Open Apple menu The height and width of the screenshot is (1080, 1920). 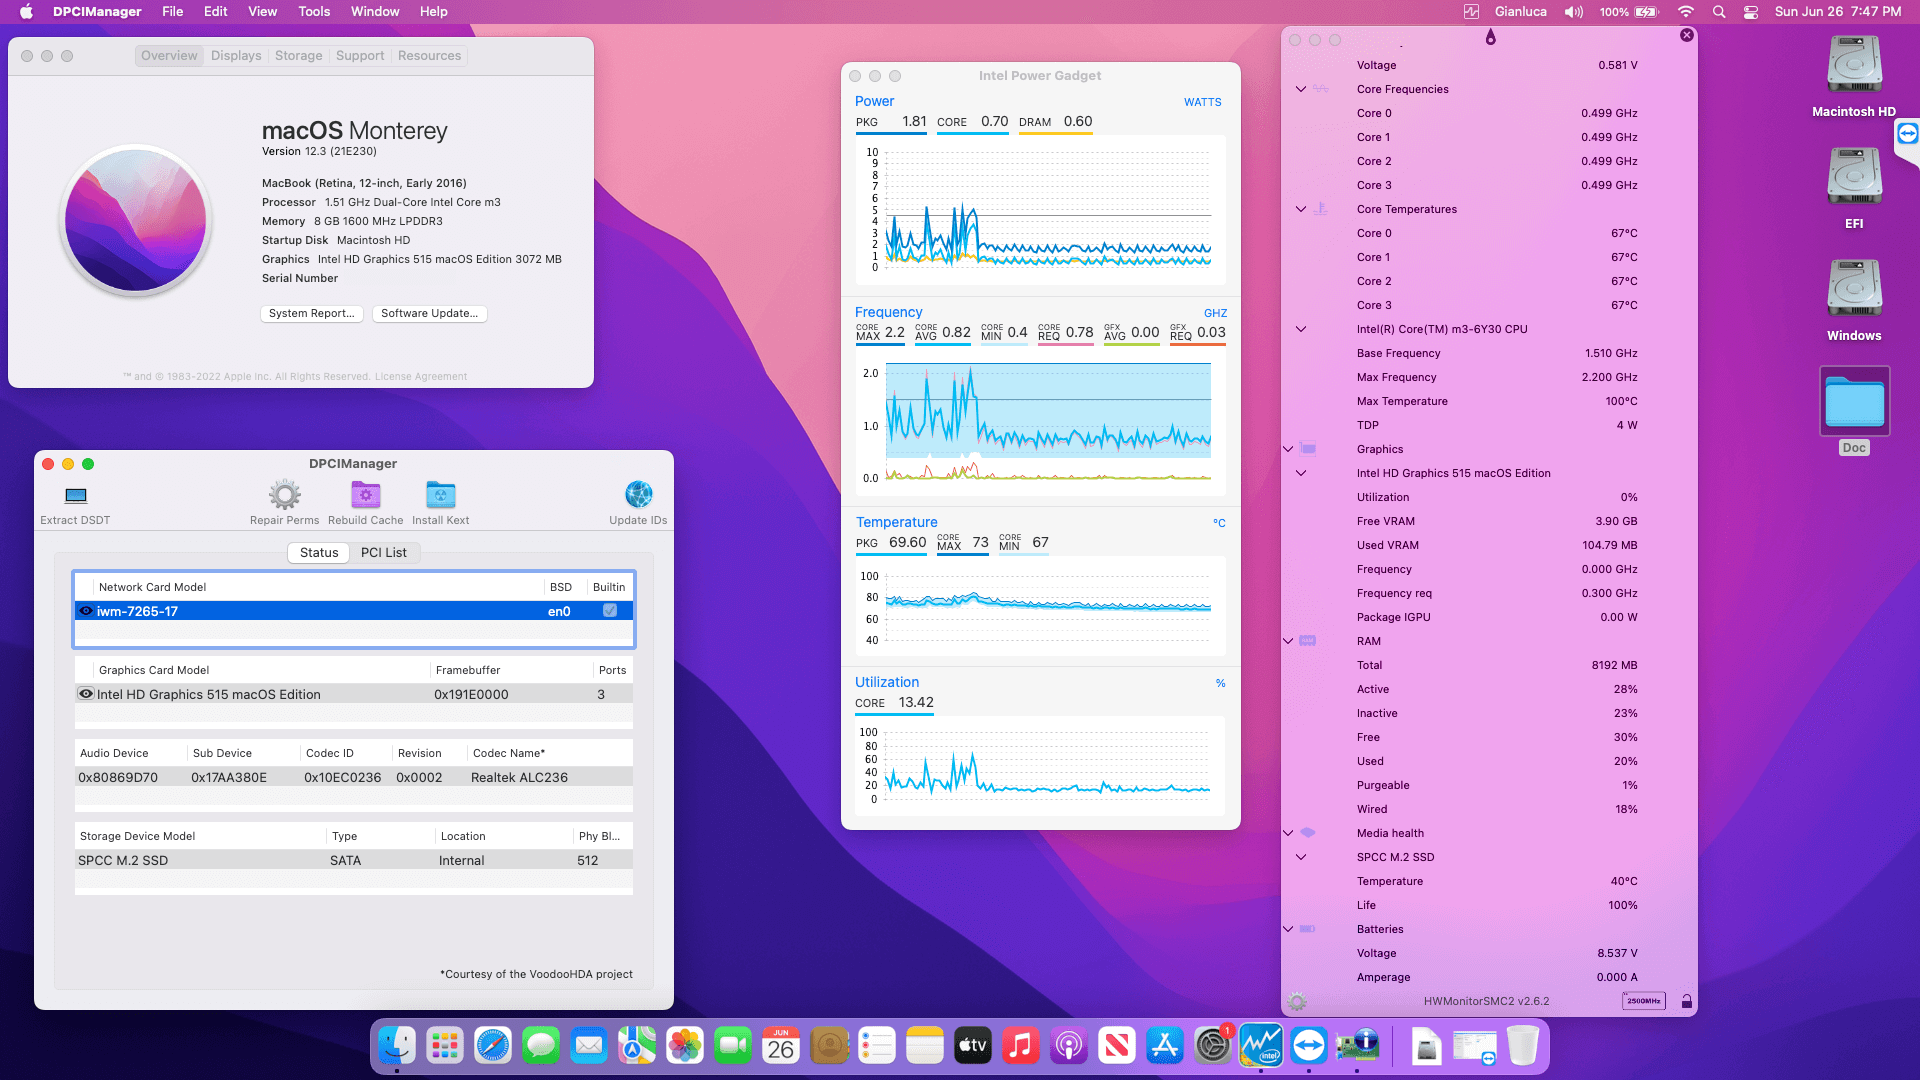(x=27, y=12)
